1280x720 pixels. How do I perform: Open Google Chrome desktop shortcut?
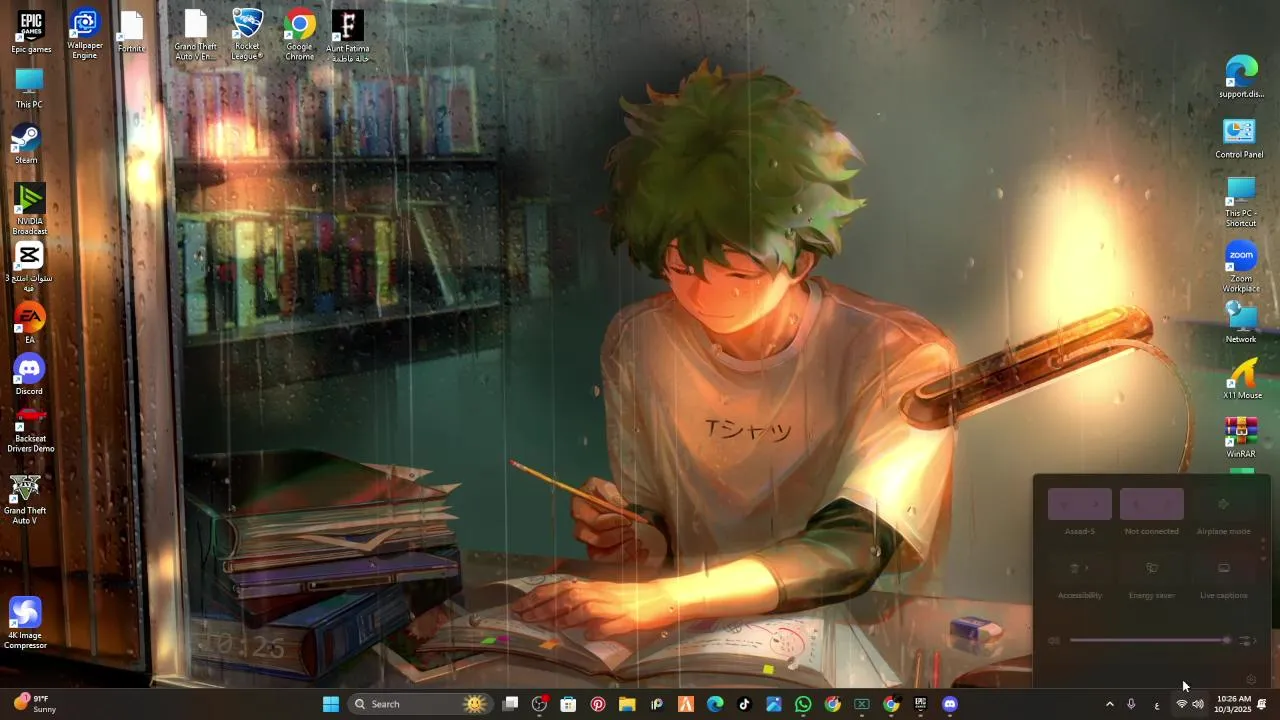299,34
